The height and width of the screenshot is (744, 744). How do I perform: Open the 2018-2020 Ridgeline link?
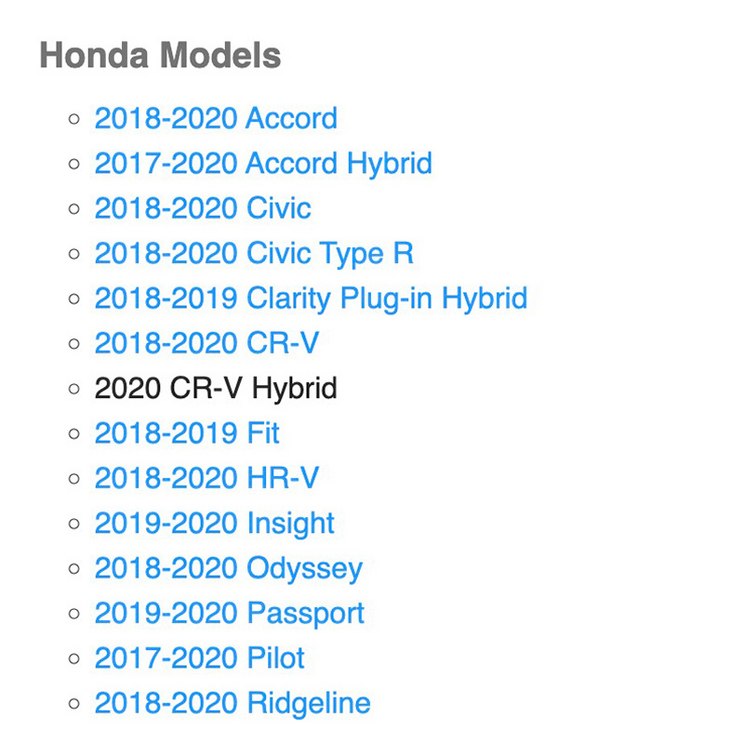(232, 703)
